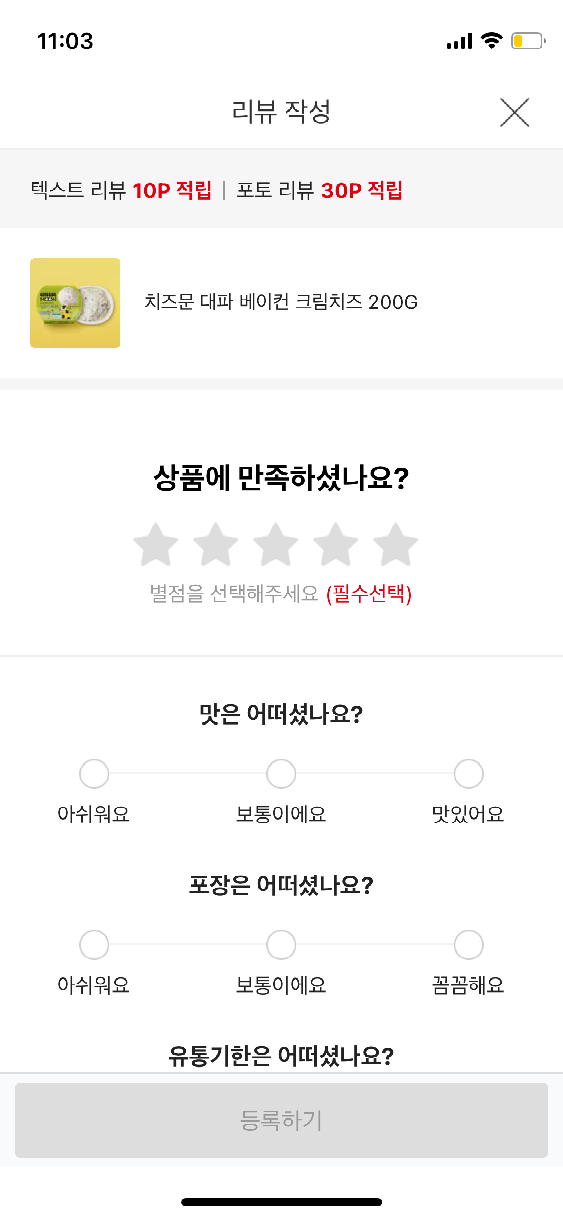Viewport: 563px width, 1218px height.
Task: Choose 맛있어요 for taste question
Action: click(468, 774)
